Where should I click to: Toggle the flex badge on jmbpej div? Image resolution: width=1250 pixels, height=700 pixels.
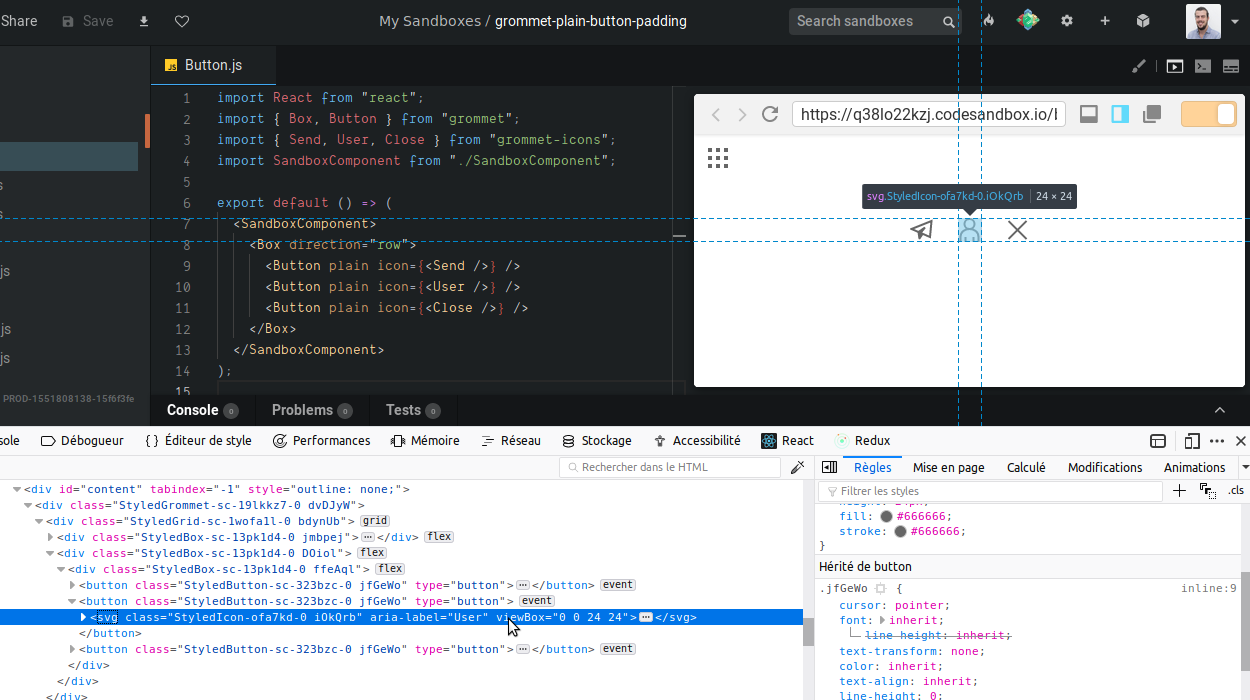pos(439,537)
